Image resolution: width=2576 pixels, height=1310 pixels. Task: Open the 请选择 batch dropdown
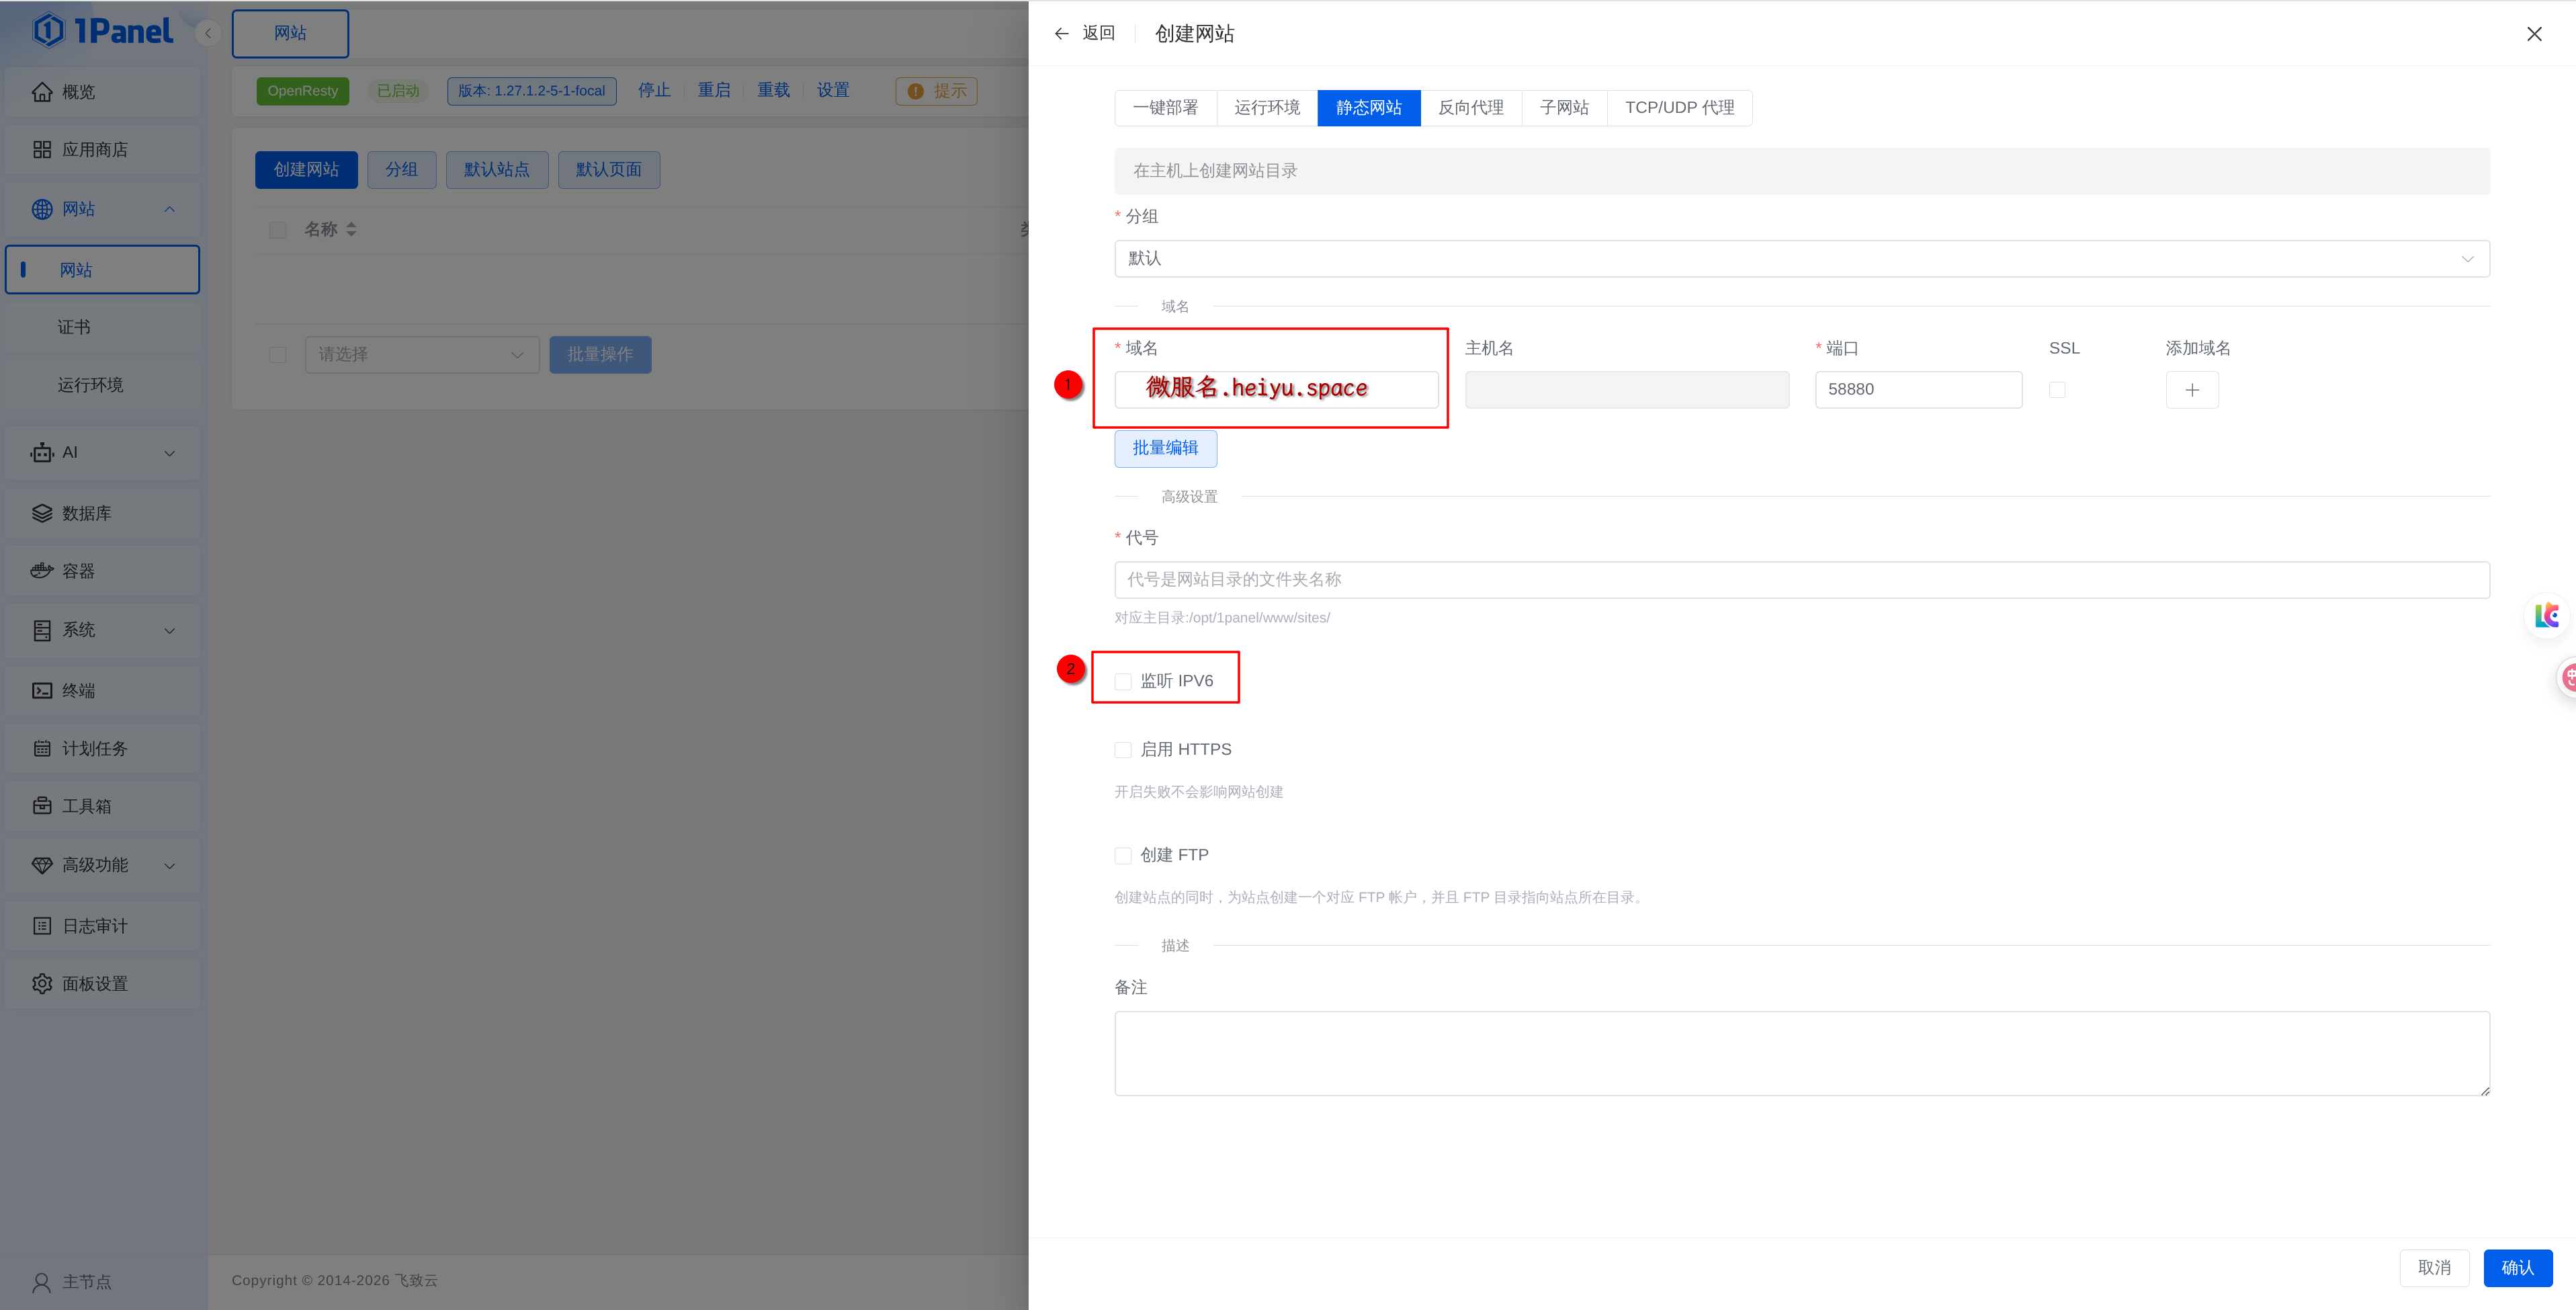tap(422, 355)
